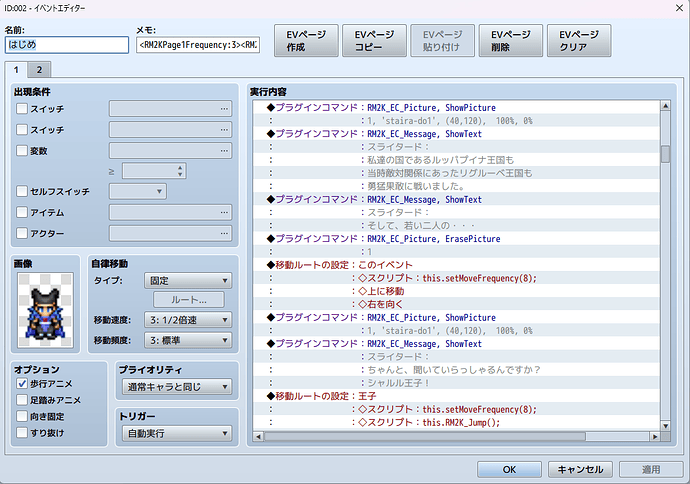Enable the first スイッチ condition checkbox
The height and width of the screenshot is (484, 690).
click(x=22, y=108)
